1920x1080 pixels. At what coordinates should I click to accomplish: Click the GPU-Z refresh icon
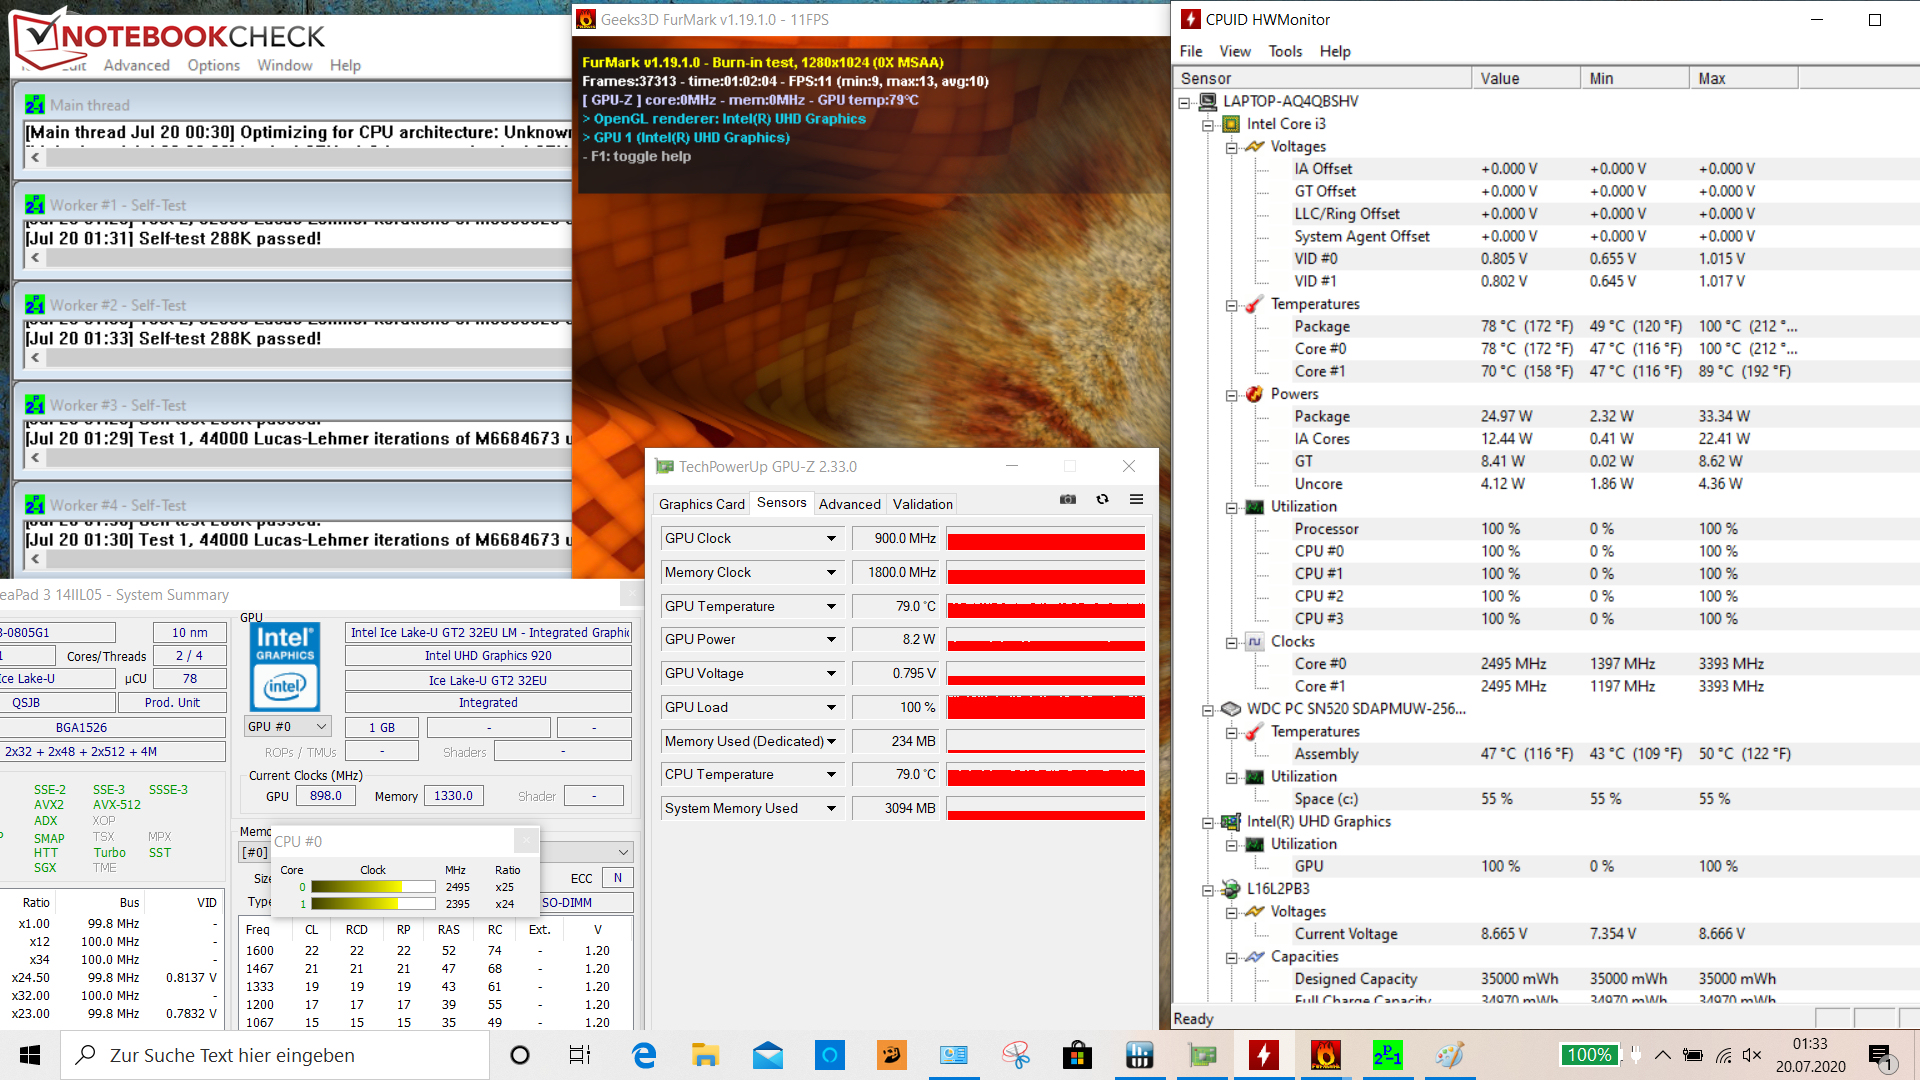[1102, 499]
